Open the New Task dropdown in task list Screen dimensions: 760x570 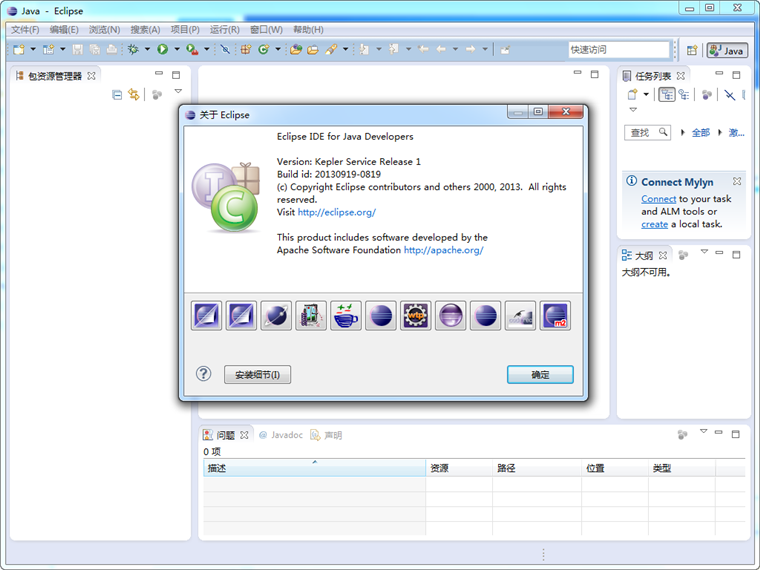[646, 94]
